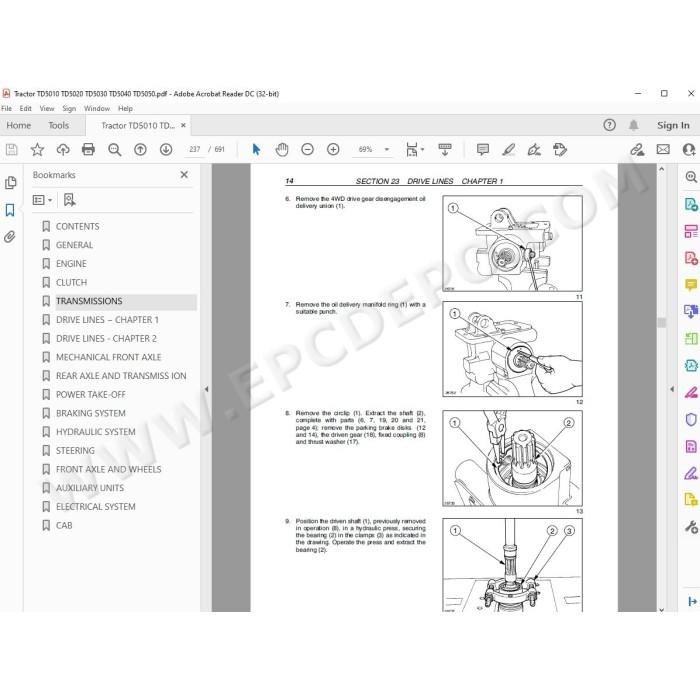700x700 pixels.
Task: Select the highlighter pen tool
Action: tap(508, 149)
